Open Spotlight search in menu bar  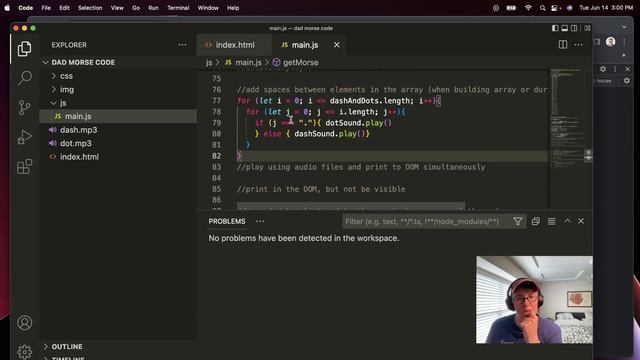(x=542, y=8)
